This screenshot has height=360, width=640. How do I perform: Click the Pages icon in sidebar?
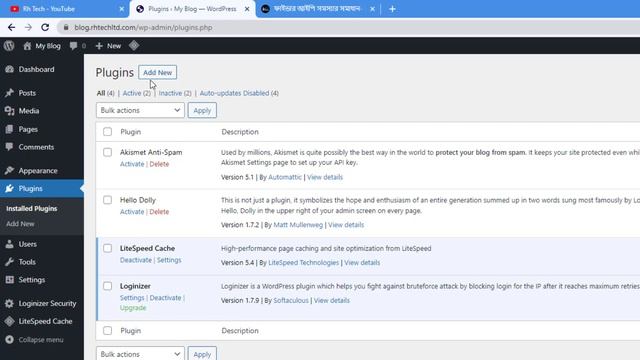[9, 129]
